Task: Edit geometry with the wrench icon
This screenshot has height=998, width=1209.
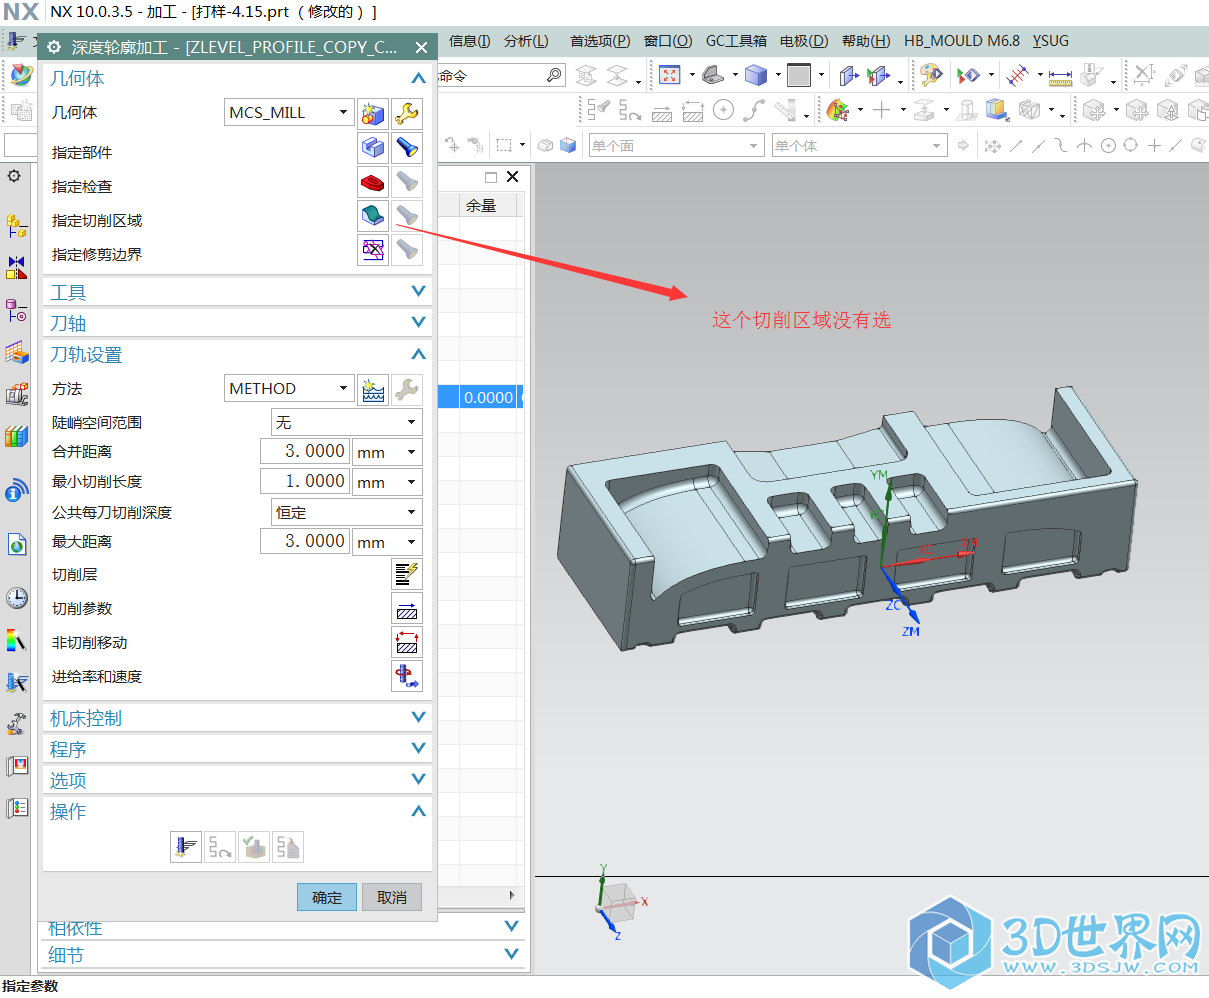Action: (x=407, y=113)
